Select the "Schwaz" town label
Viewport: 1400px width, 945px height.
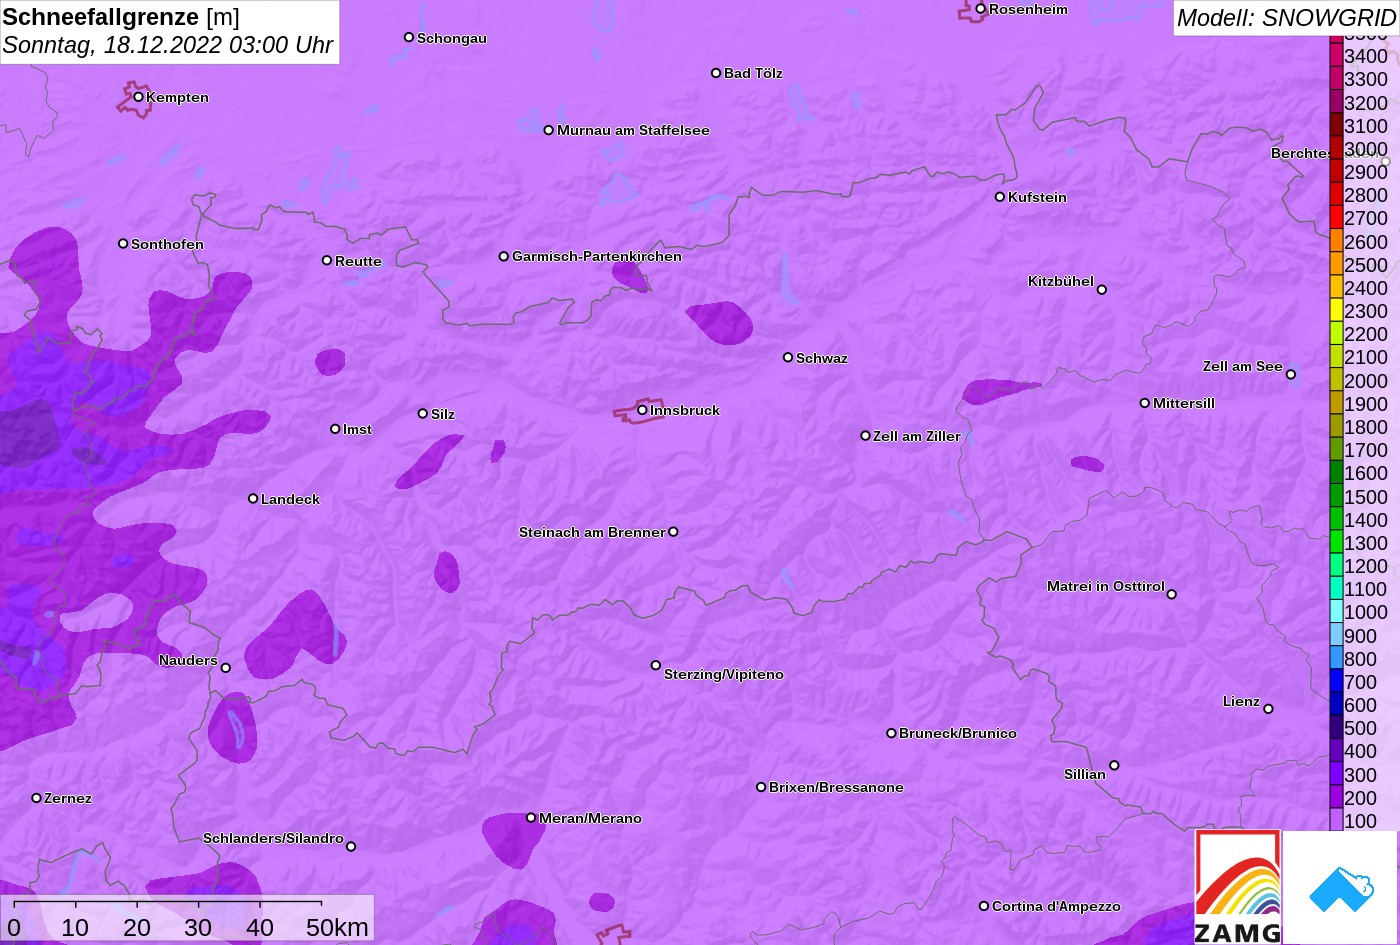click(x=822, y=358)
